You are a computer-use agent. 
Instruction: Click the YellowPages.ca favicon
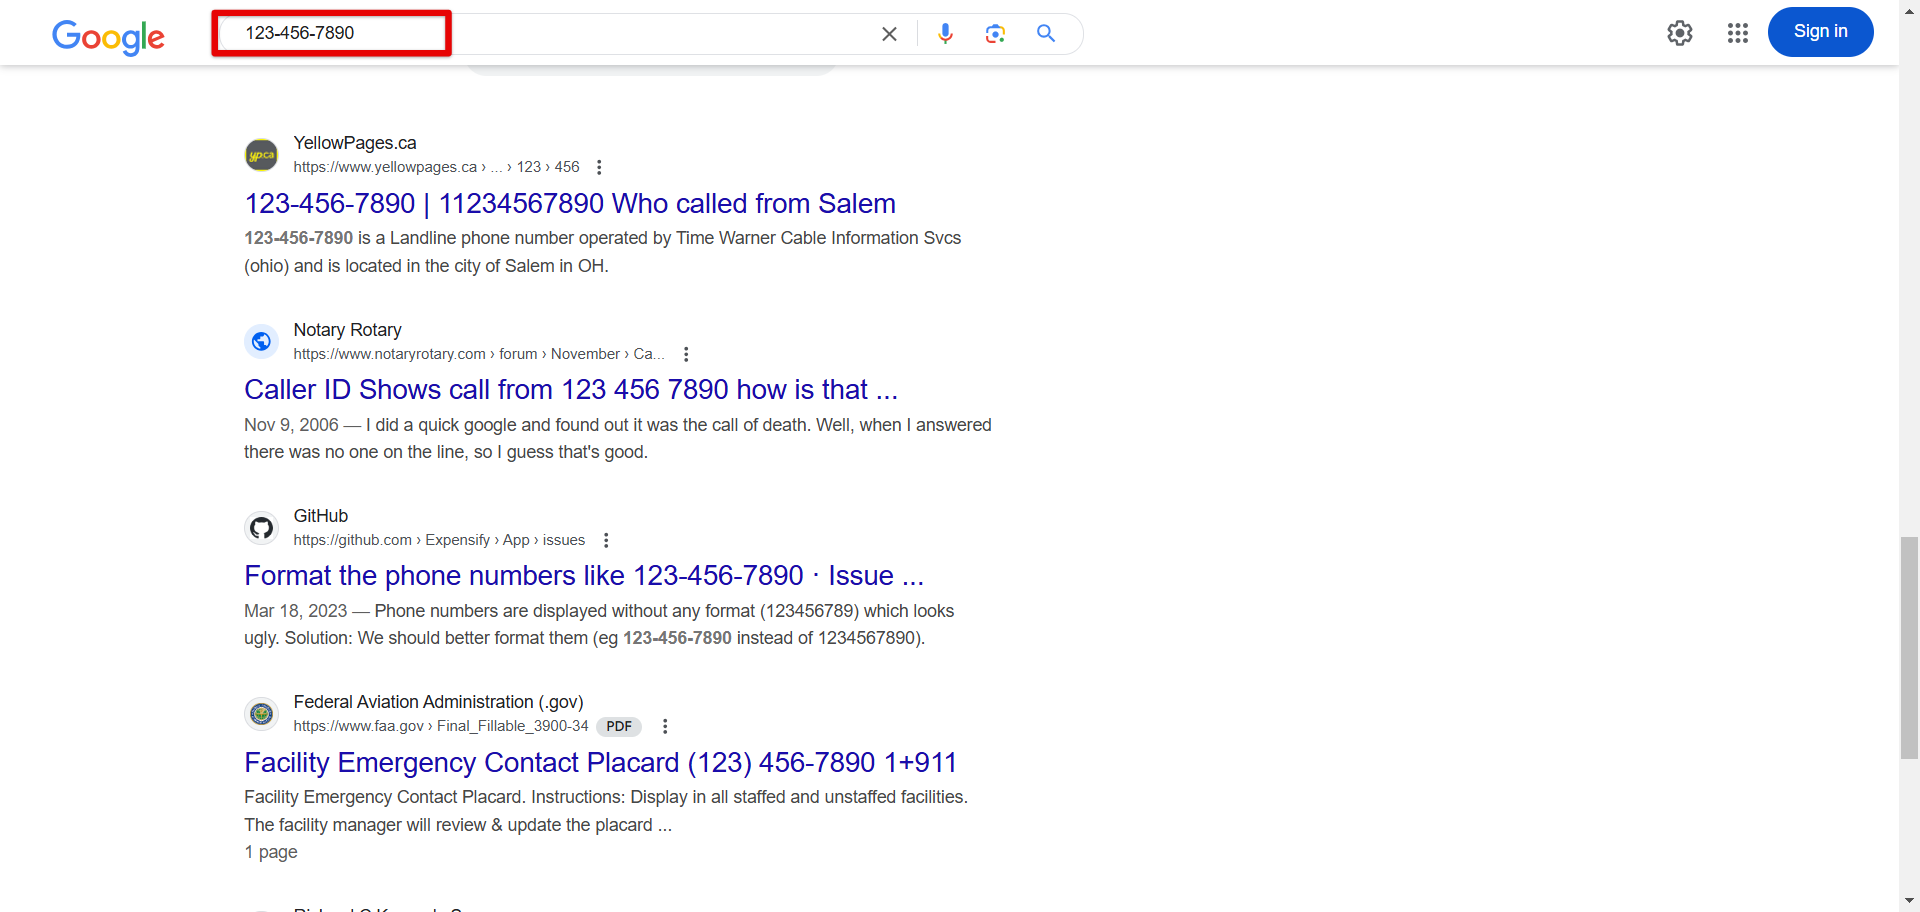point(262,155)
